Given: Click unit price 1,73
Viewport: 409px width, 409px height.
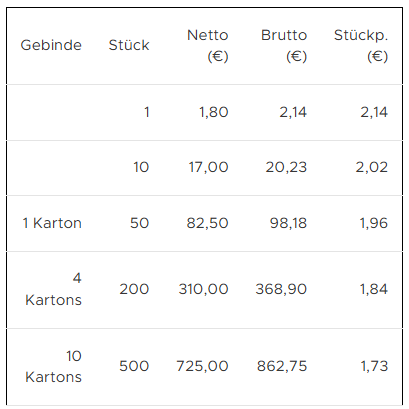Looking at the screenshot, I should pos(374,366).
